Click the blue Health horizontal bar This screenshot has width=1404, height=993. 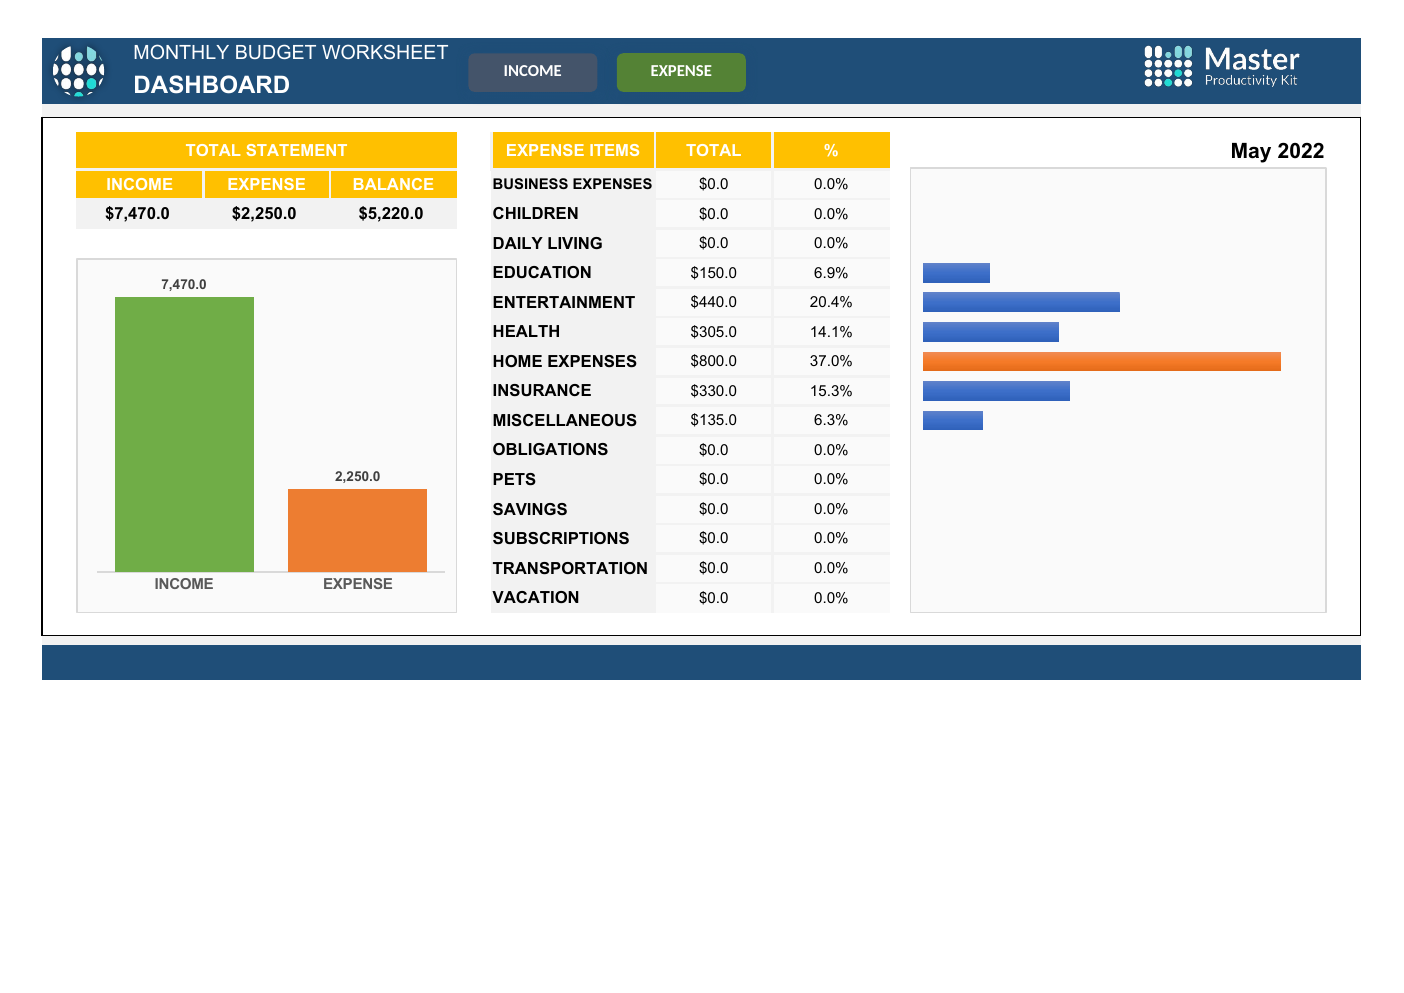click(x=990, y=332)
